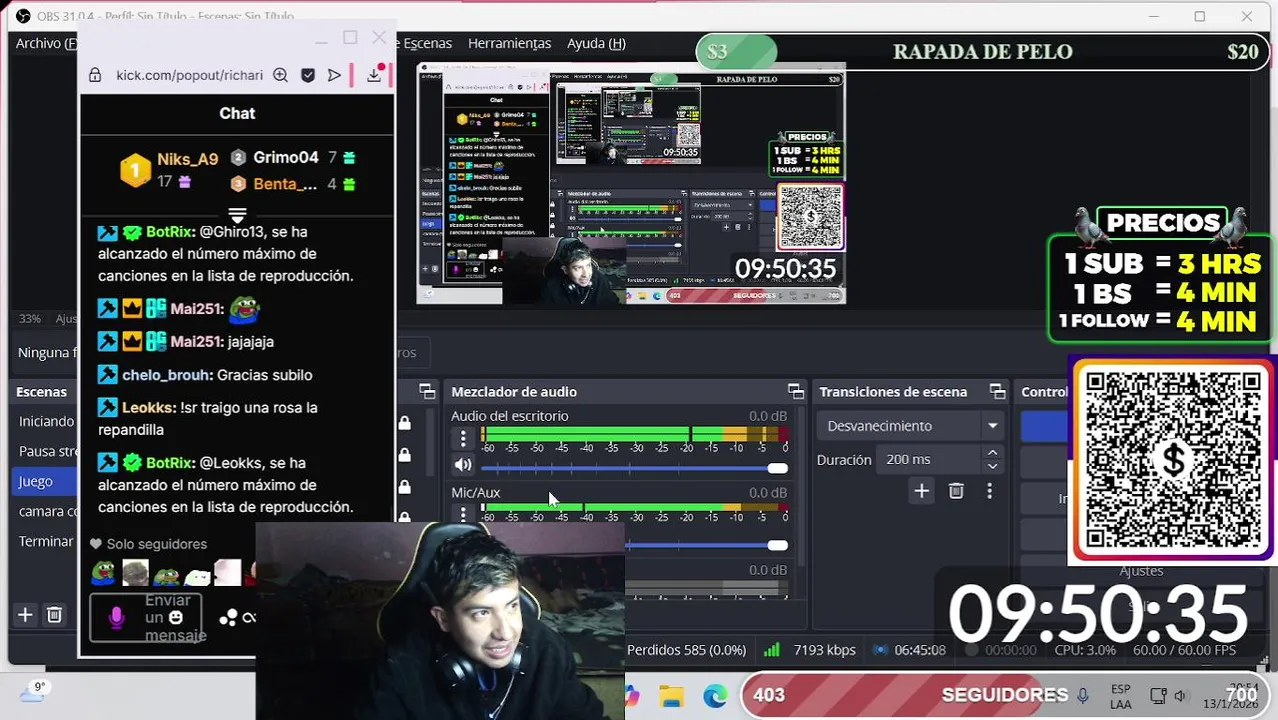Viewport: 1278px width, 720px height.
Task: Open the Archivo menu in OBS
Action: (x=46, y=43)
